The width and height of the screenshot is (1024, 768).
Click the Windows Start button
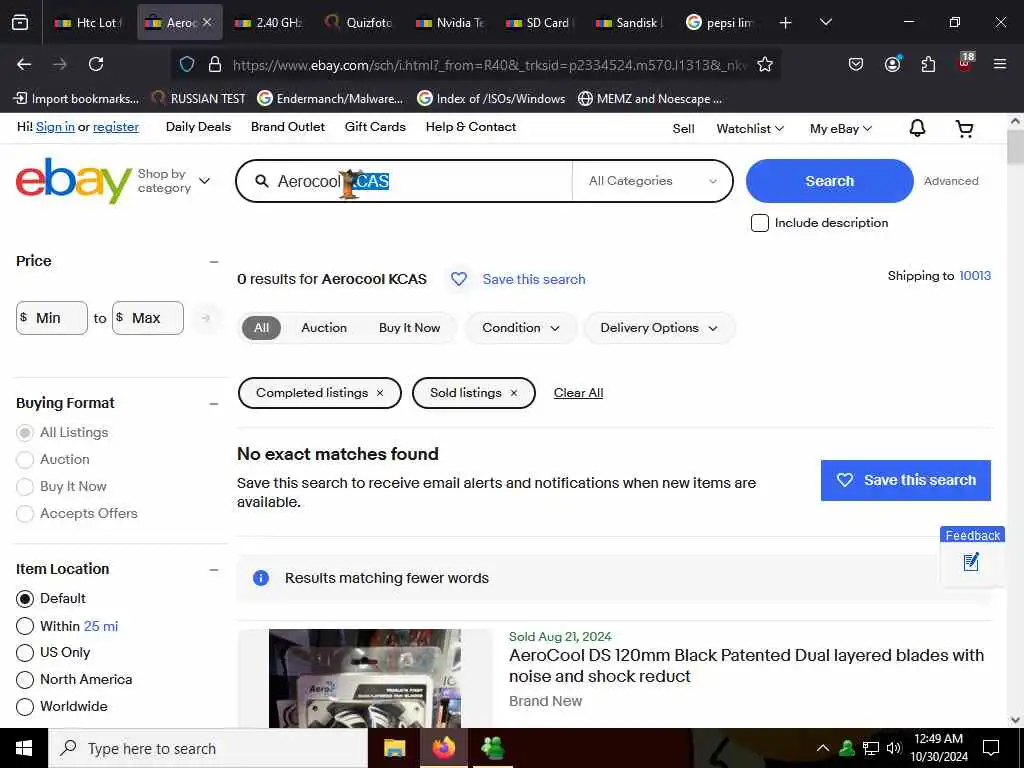click(24, 748)
